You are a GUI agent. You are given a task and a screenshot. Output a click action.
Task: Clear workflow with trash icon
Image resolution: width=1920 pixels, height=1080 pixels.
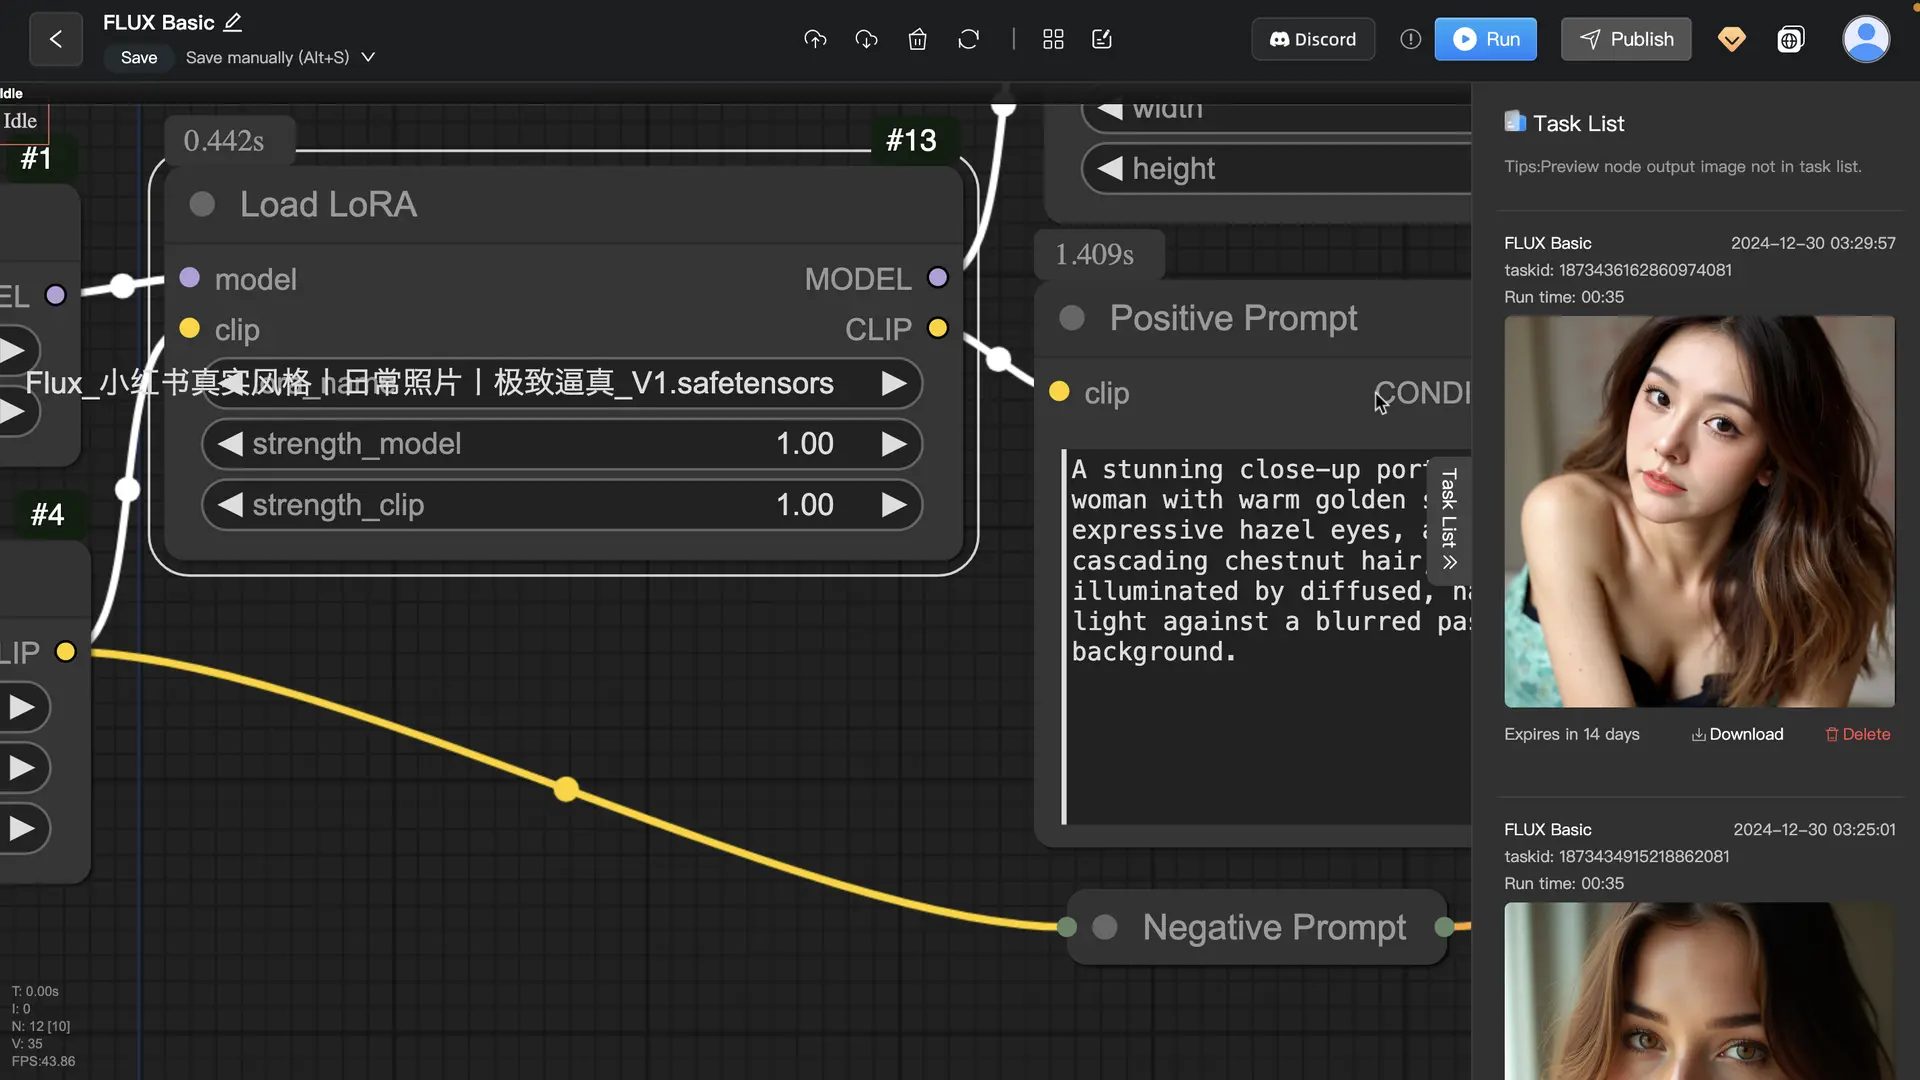pos(917,39)
